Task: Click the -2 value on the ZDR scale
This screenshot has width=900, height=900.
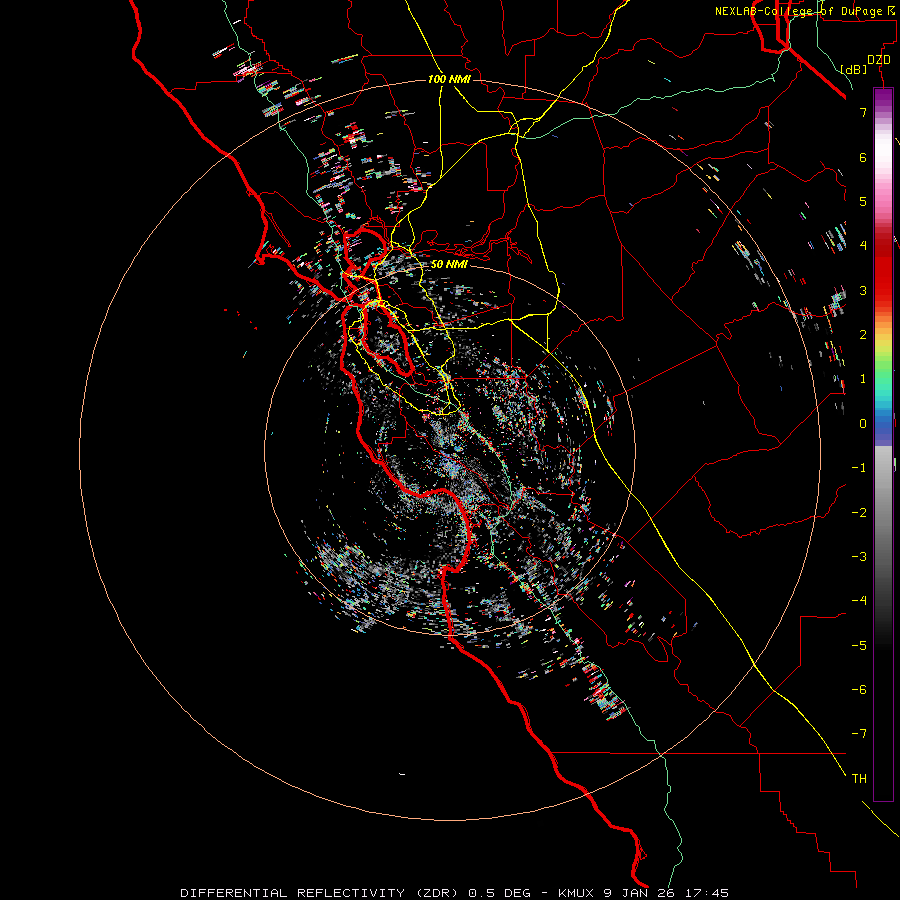Action: coord(859,513)
